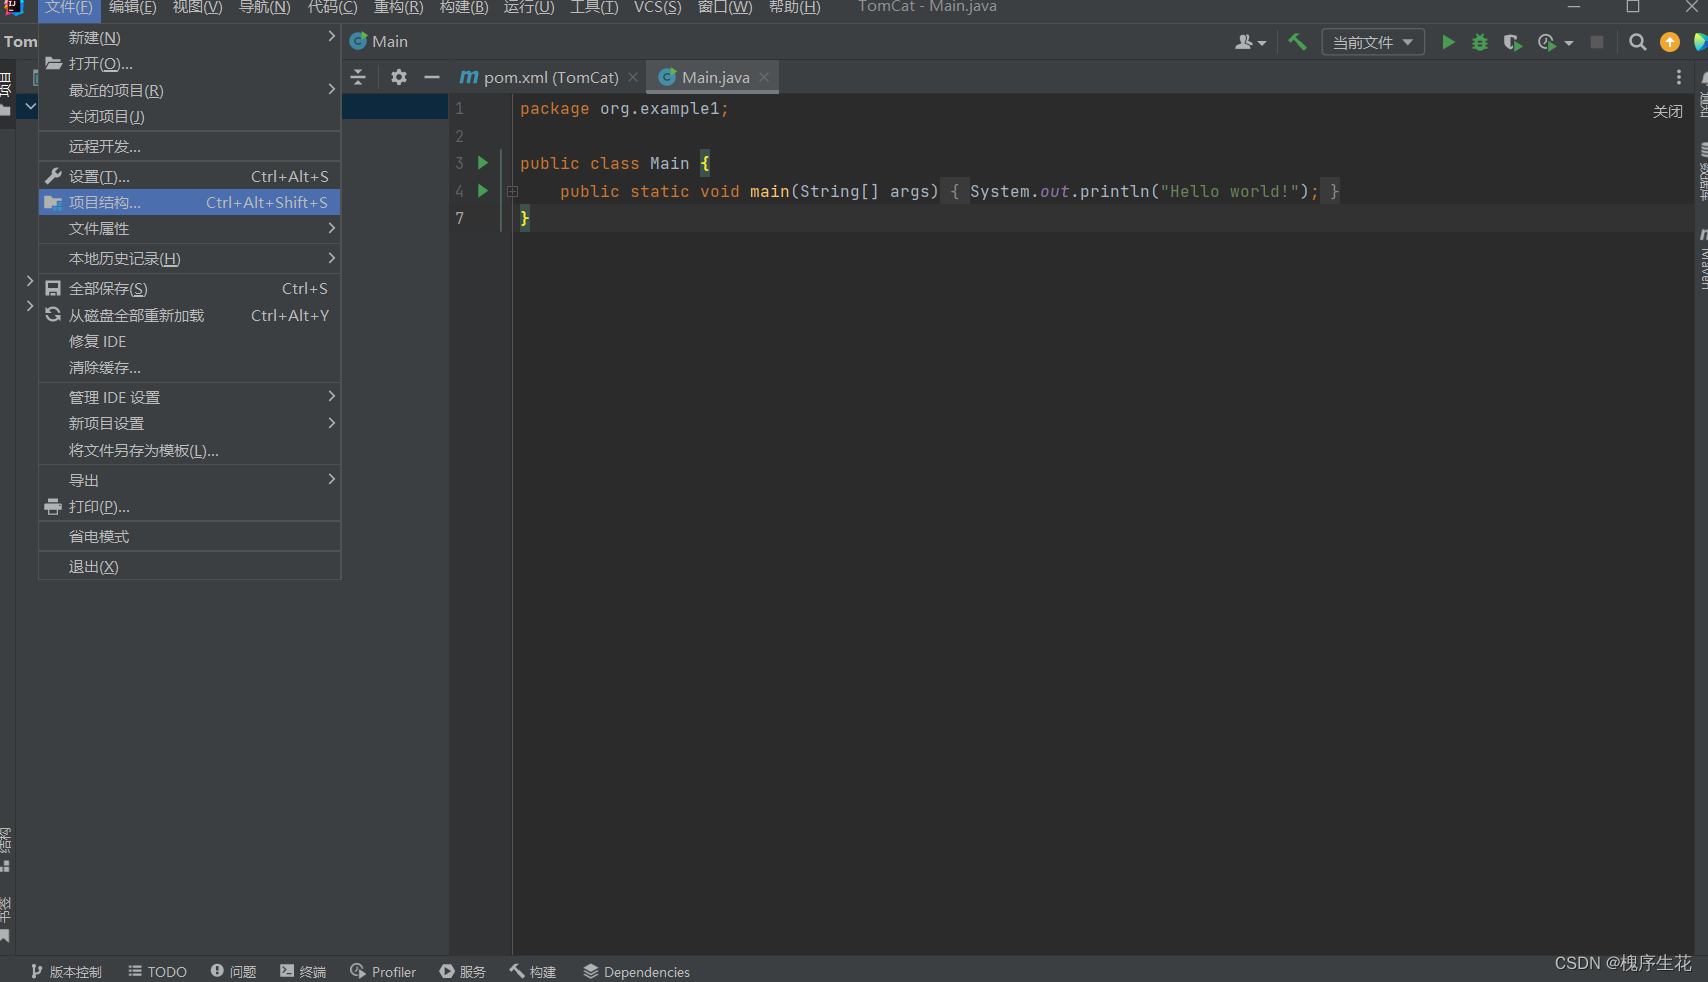
Task: Open the VCS(S) menu
Action: tap(657, 8)
